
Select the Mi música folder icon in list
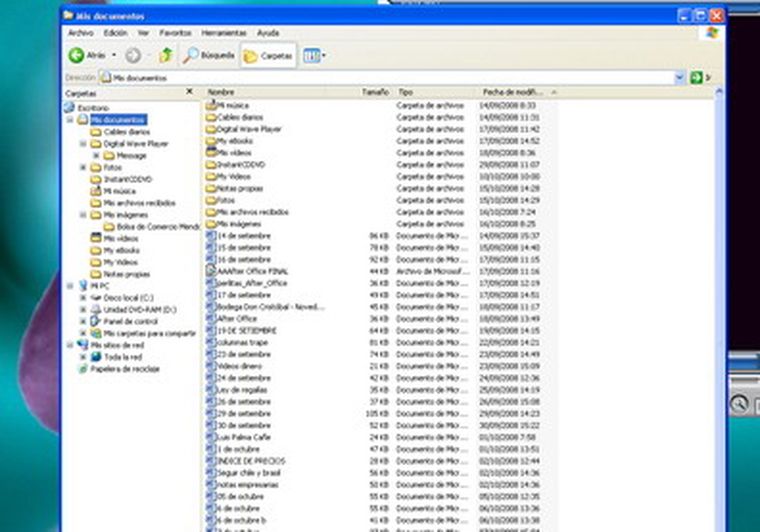211,105
